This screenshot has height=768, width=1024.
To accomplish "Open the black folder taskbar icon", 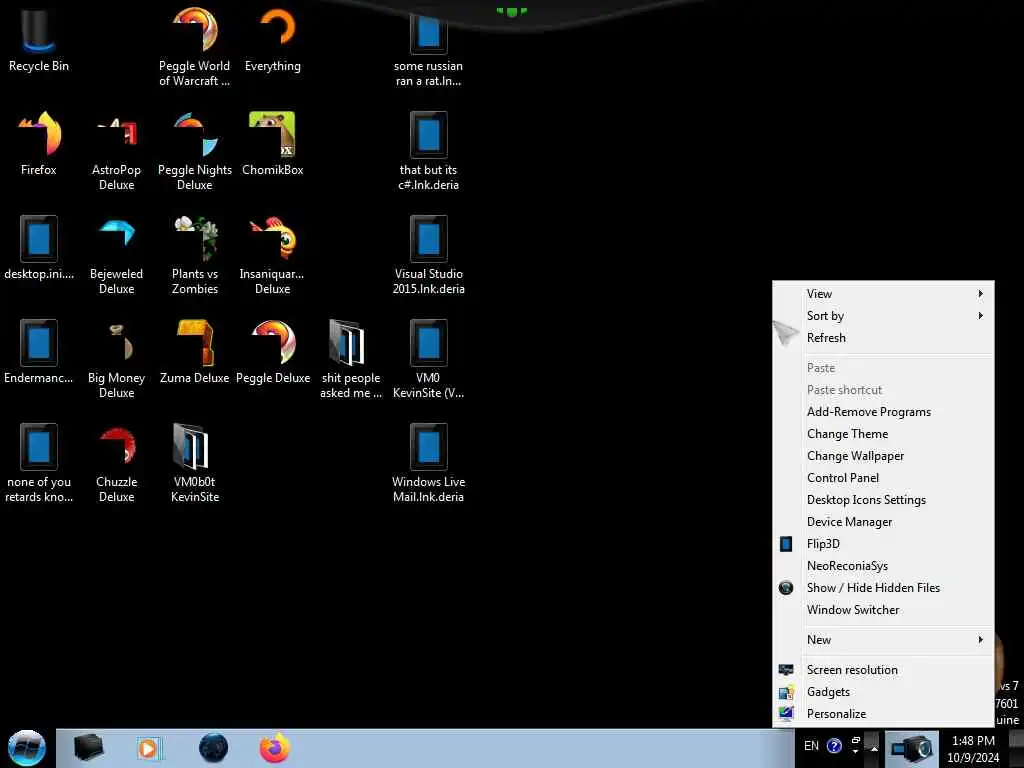I will [x=88, y=748].
